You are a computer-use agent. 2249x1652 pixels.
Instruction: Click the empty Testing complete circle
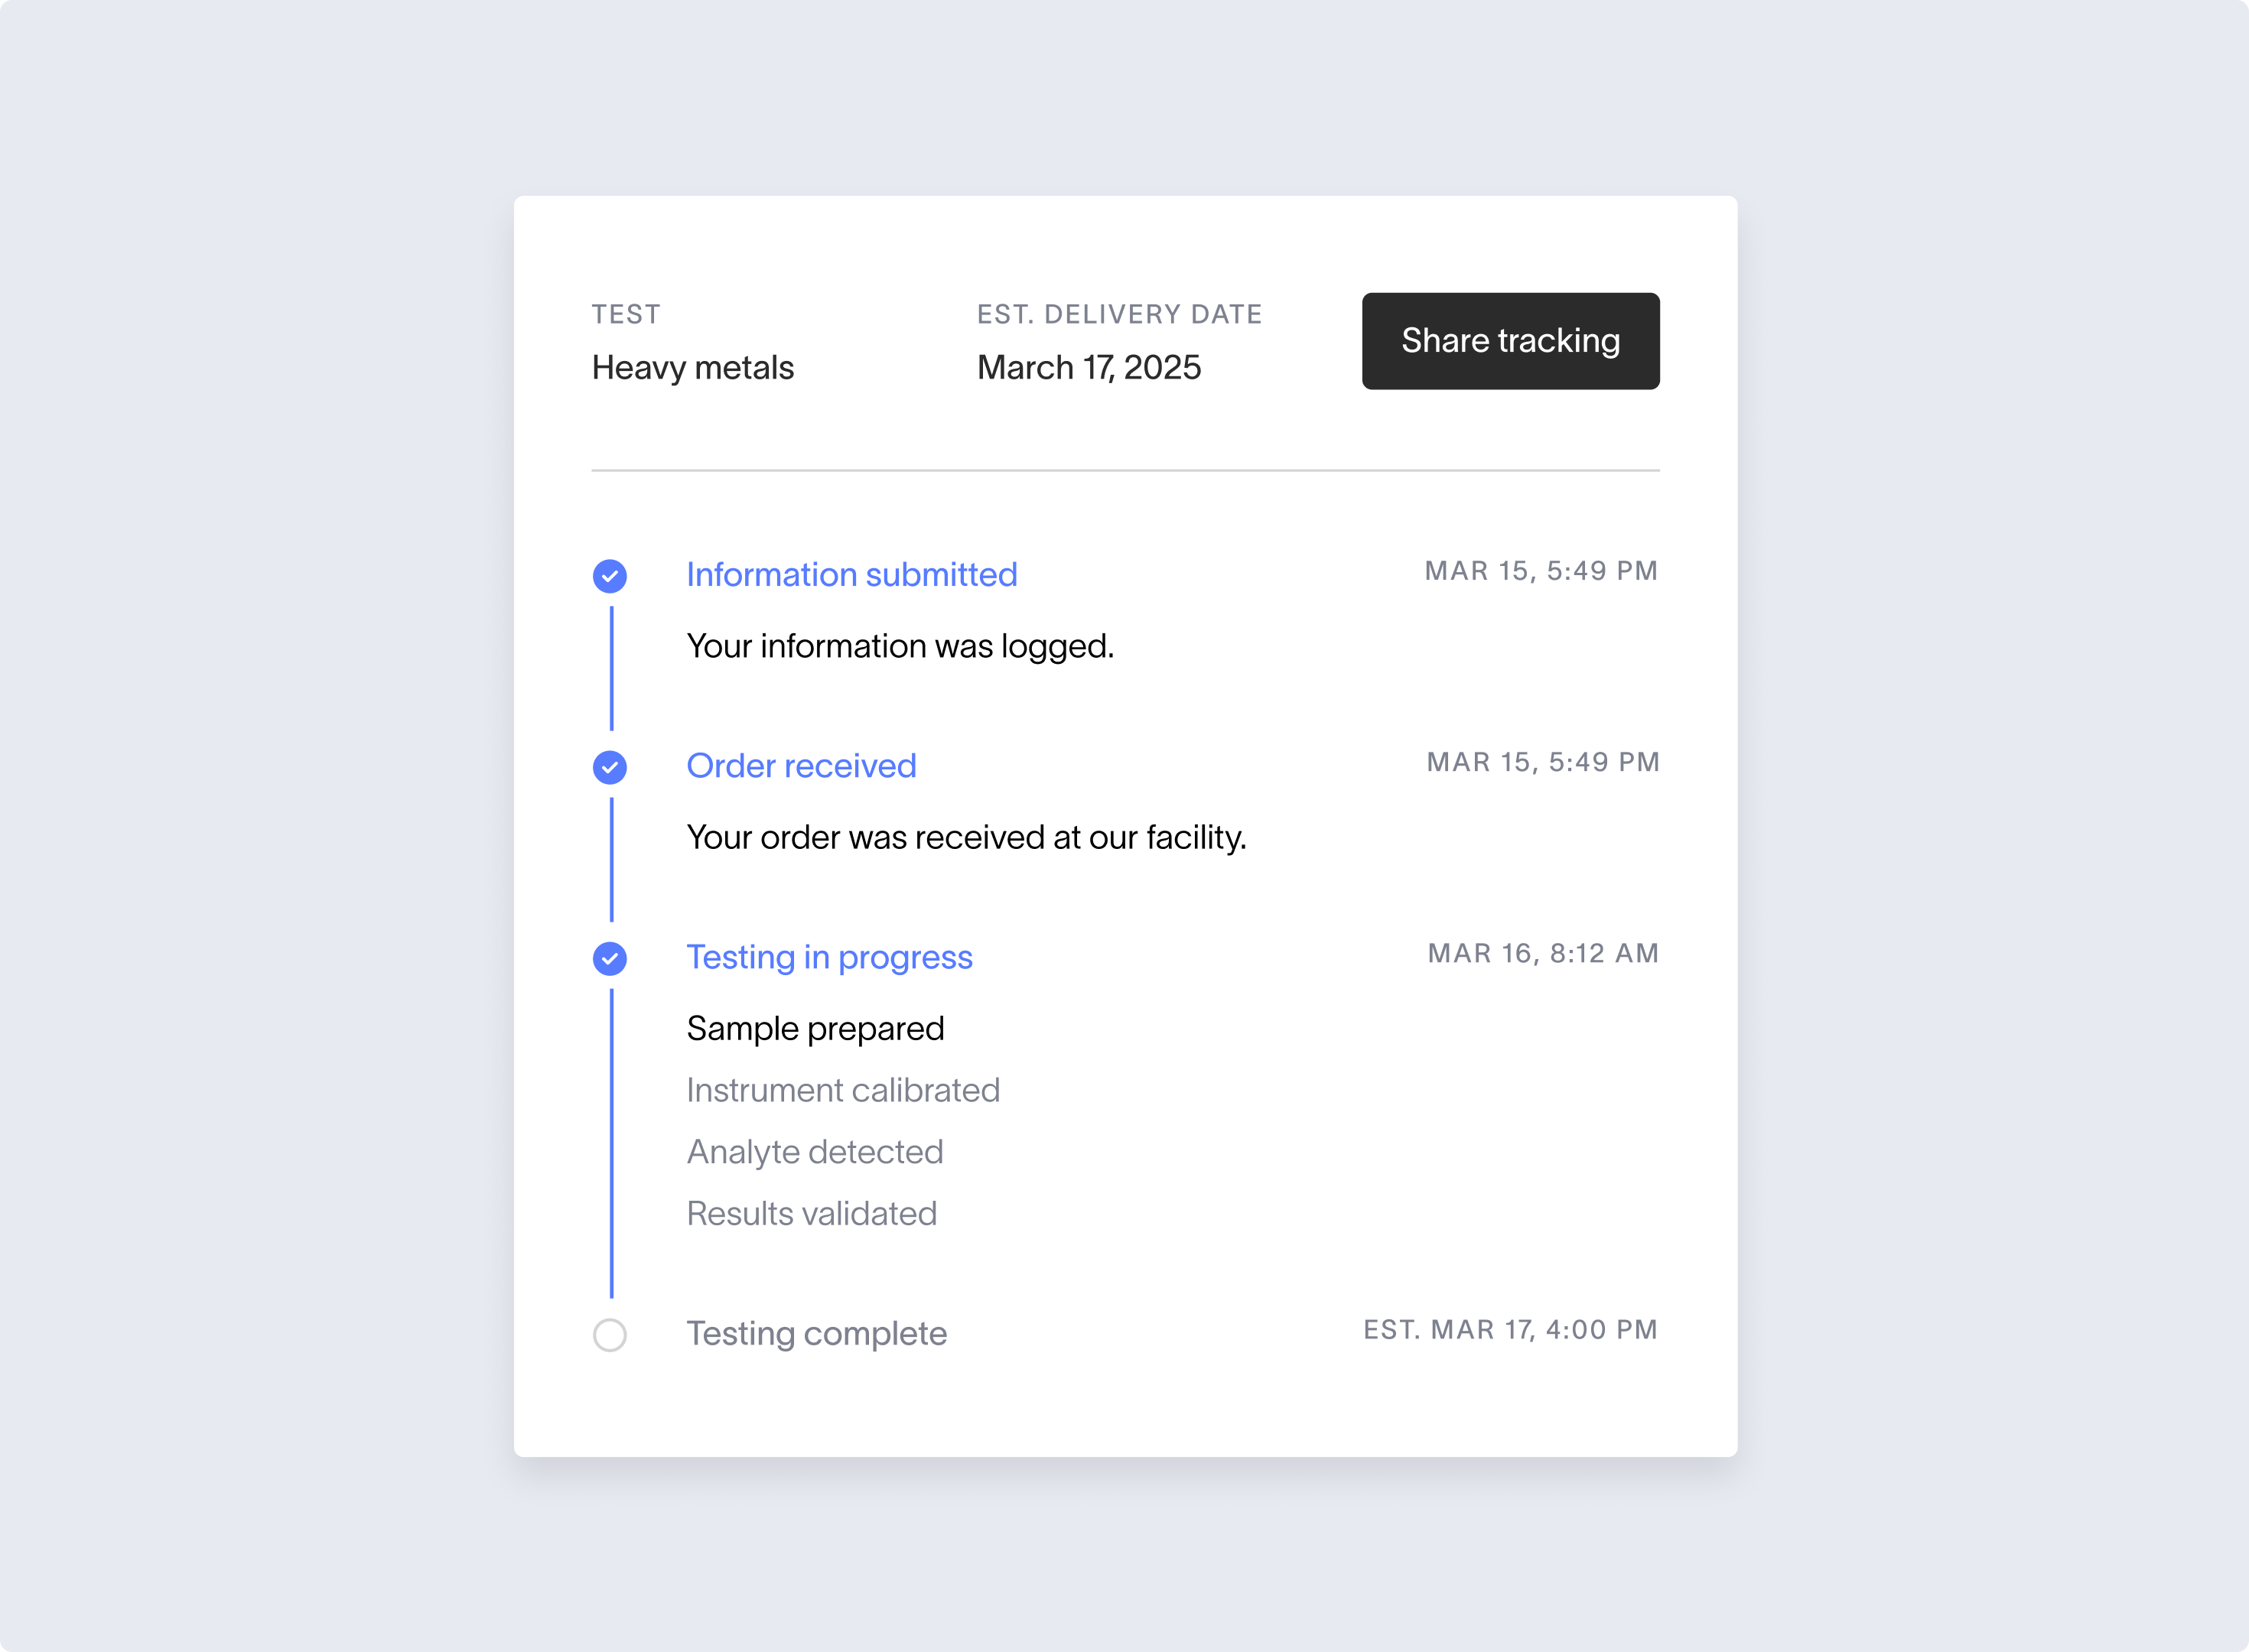(610, 1335)
